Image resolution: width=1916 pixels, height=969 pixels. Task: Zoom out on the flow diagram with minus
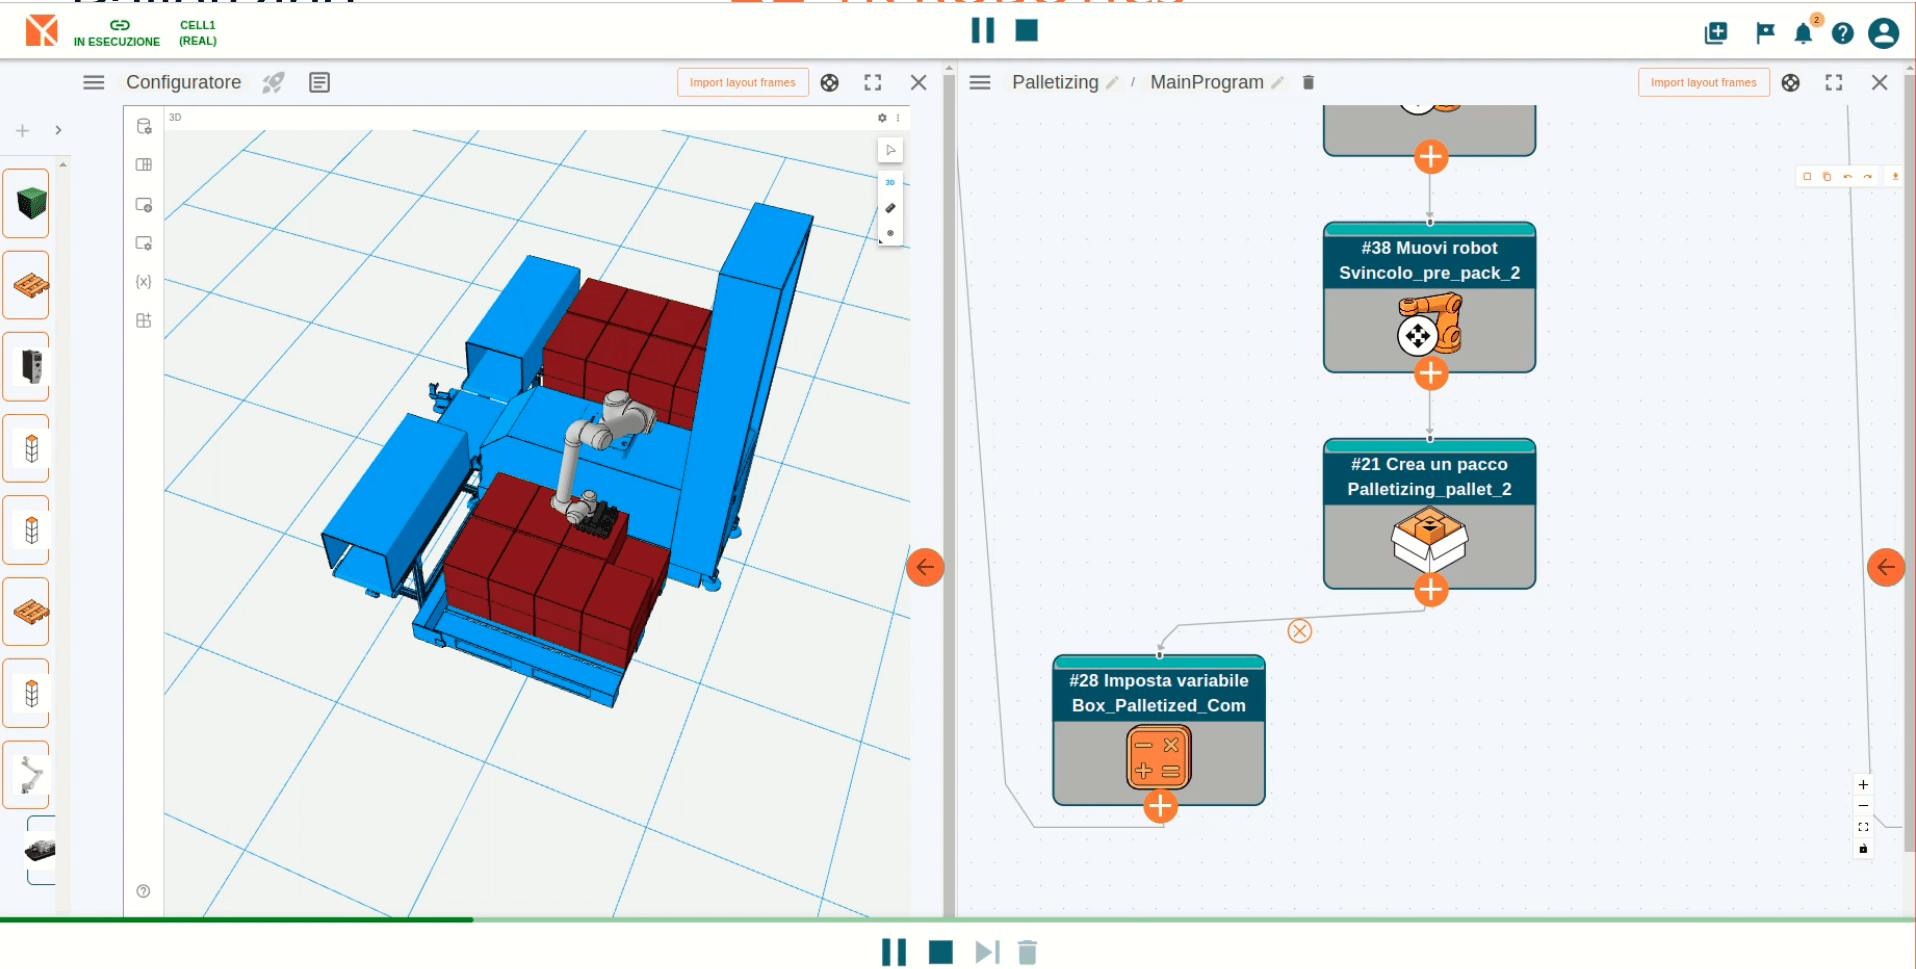tap(1863, 806)
